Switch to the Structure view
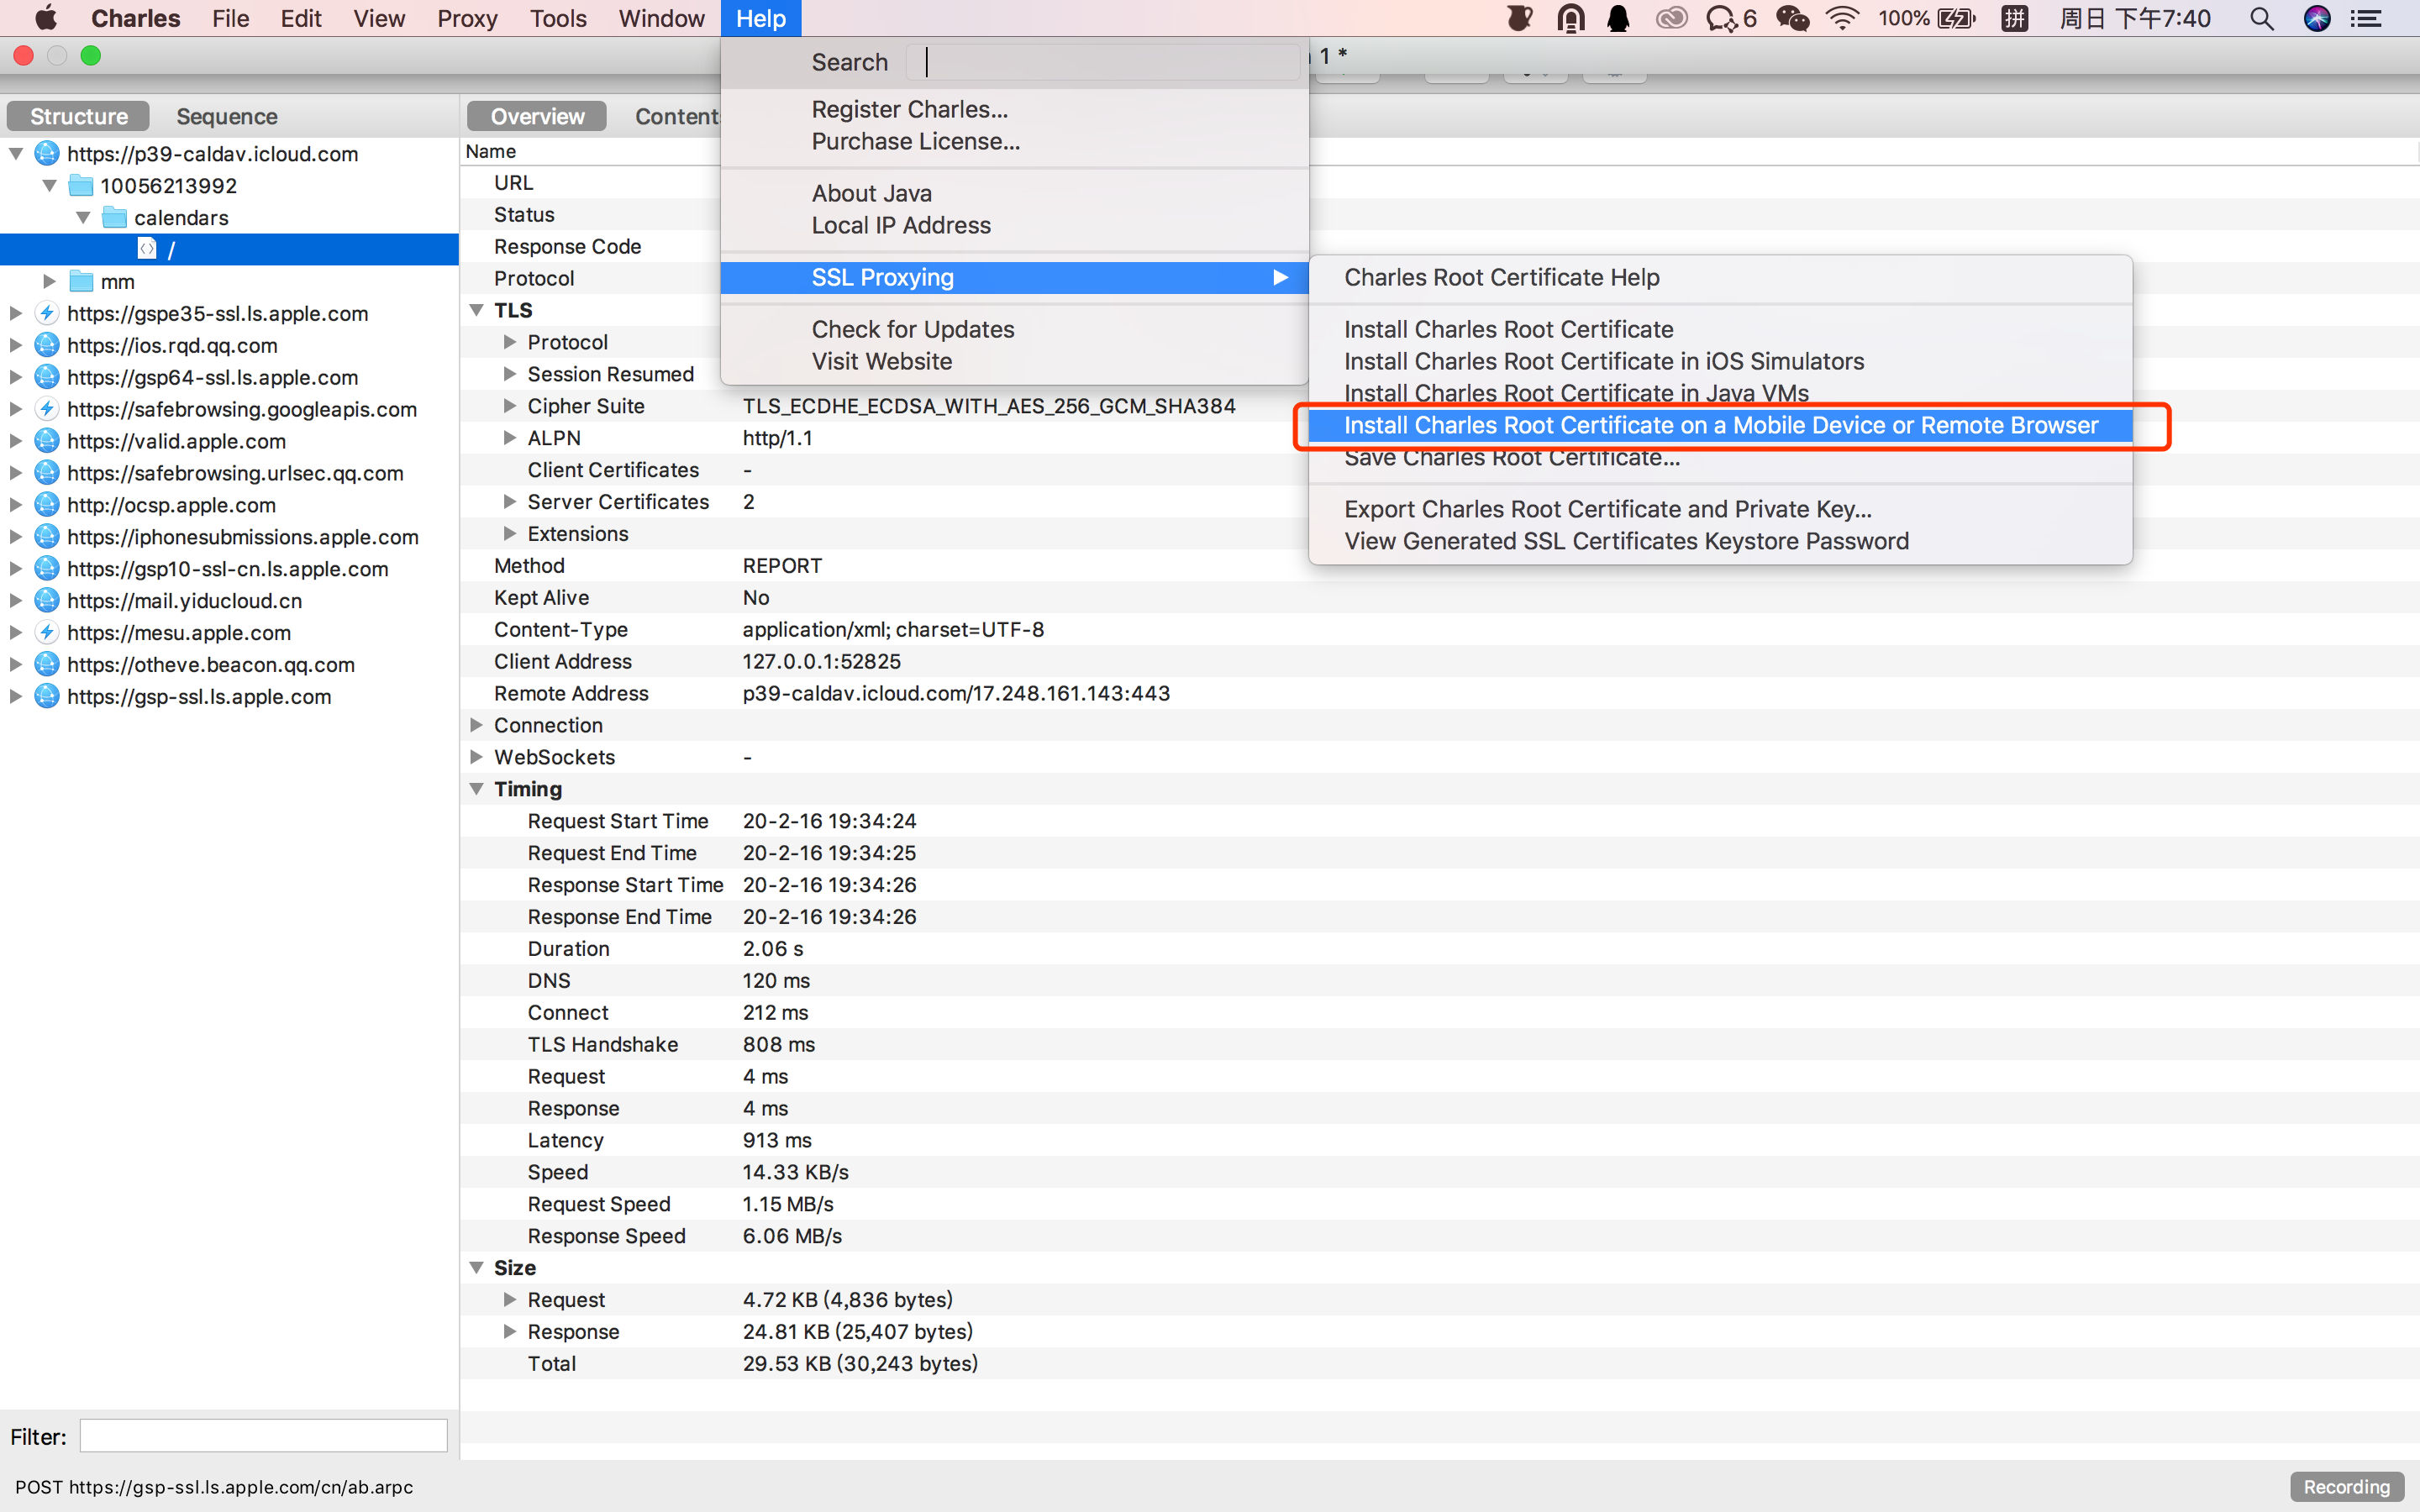This screenshot has width=2420, height=1512. click(79, 116)
